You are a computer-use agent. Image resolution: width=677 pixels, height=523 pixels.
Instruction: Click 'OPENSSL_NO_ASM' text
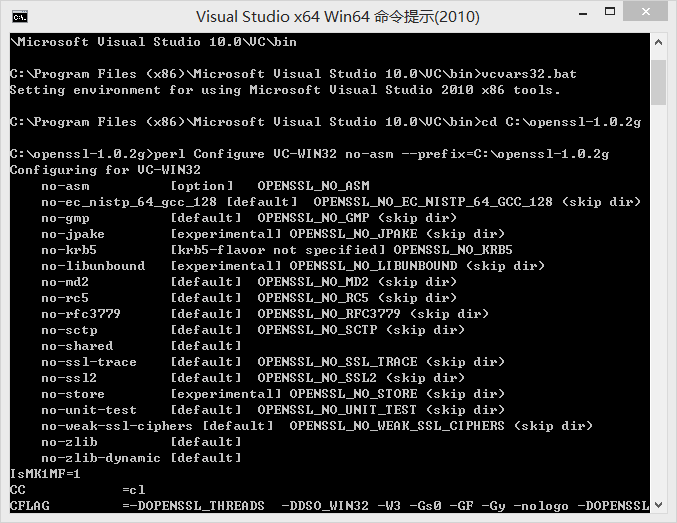pyautogui.click(x=313, y=186)
